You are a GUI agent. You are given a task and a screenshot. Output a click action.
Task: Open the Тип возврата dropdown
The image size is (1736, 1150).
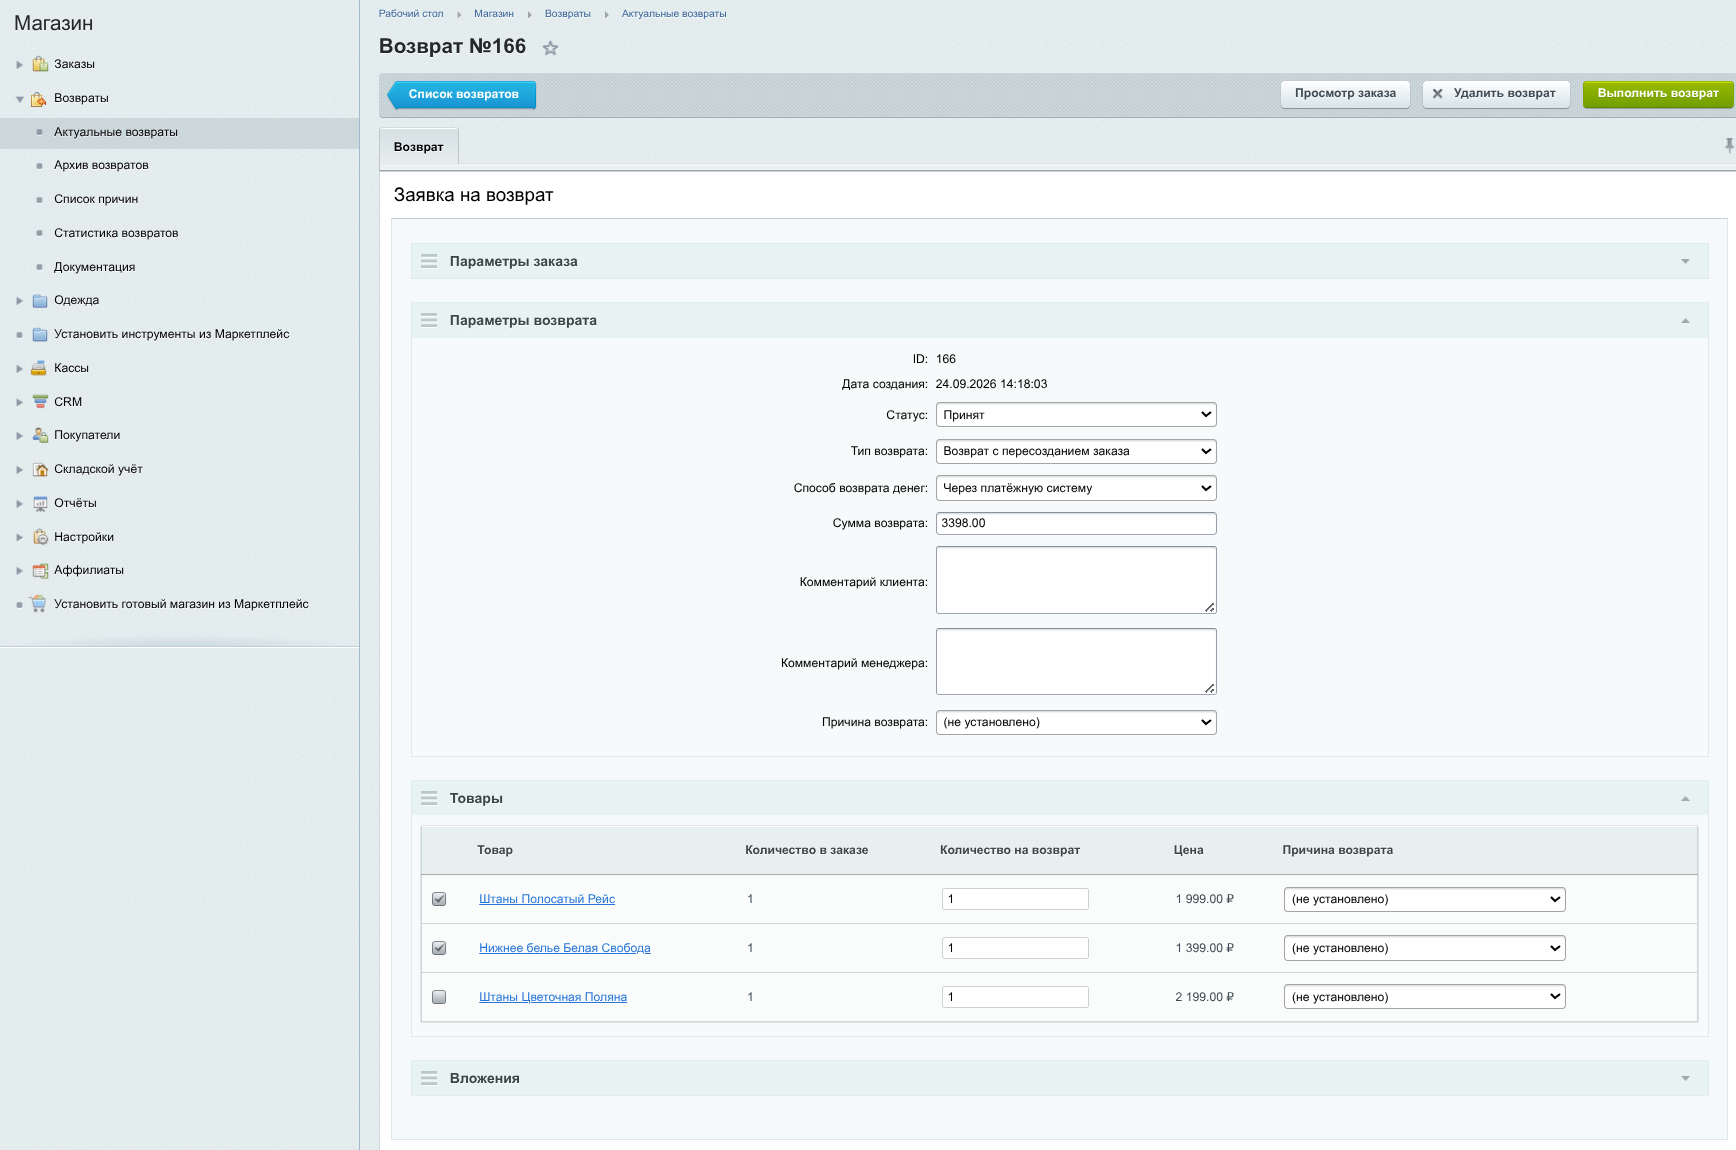1076,451
